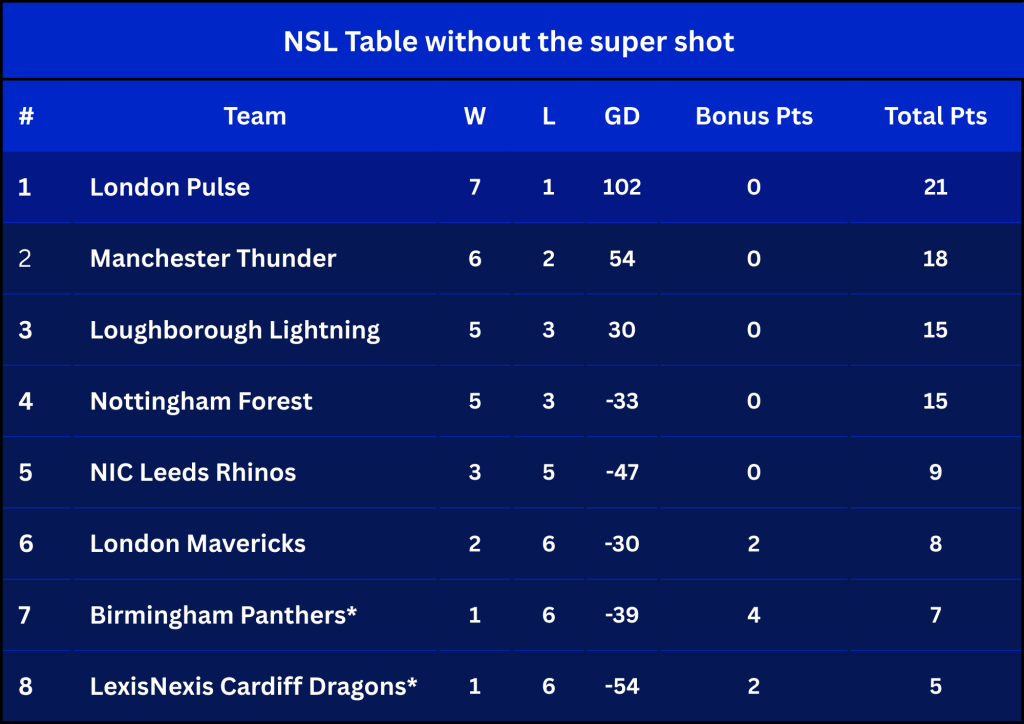Click the Bonus Pts column header

[x=754, y=116]
